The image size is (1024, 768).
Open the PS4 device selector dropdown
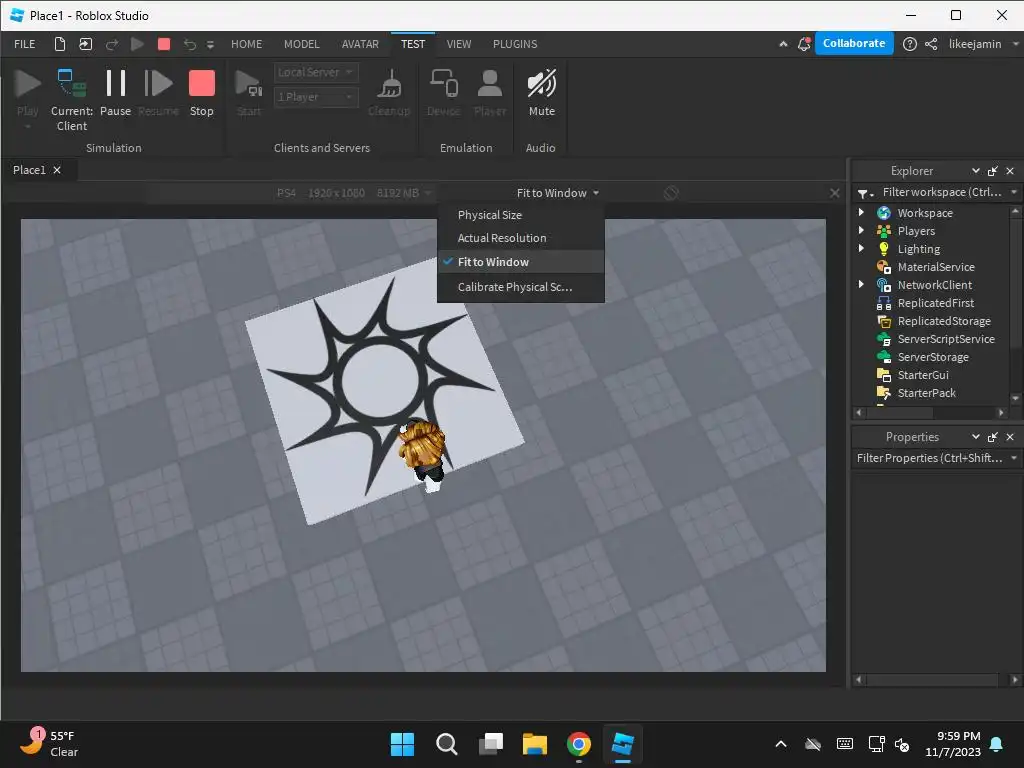click(x=354, y=193)
